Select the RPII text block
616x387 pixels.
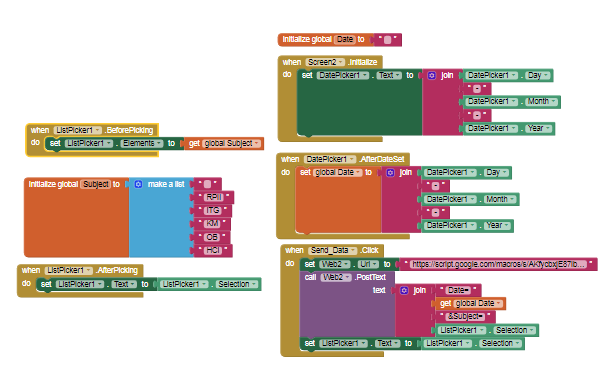click(x=214, y=197)
